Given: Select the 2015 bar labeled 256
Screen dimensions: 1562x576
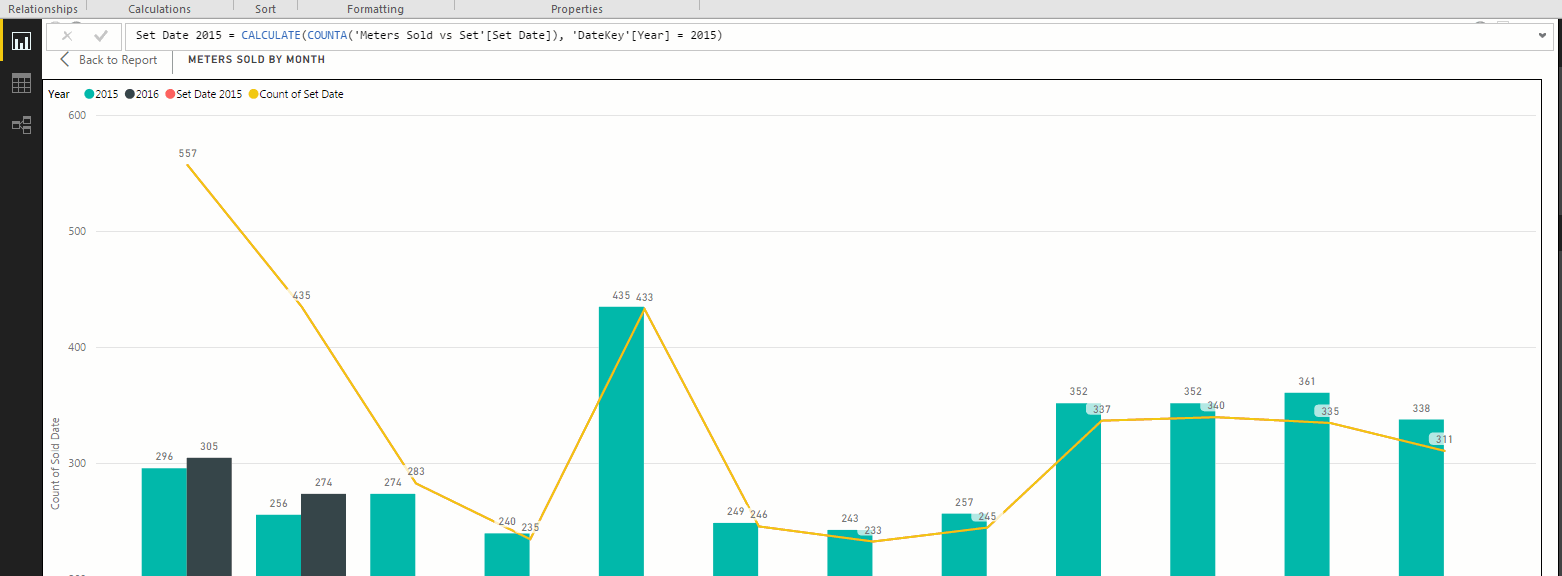Looking at the screenshot, I should pyautogui.click(x=278, y=545).
